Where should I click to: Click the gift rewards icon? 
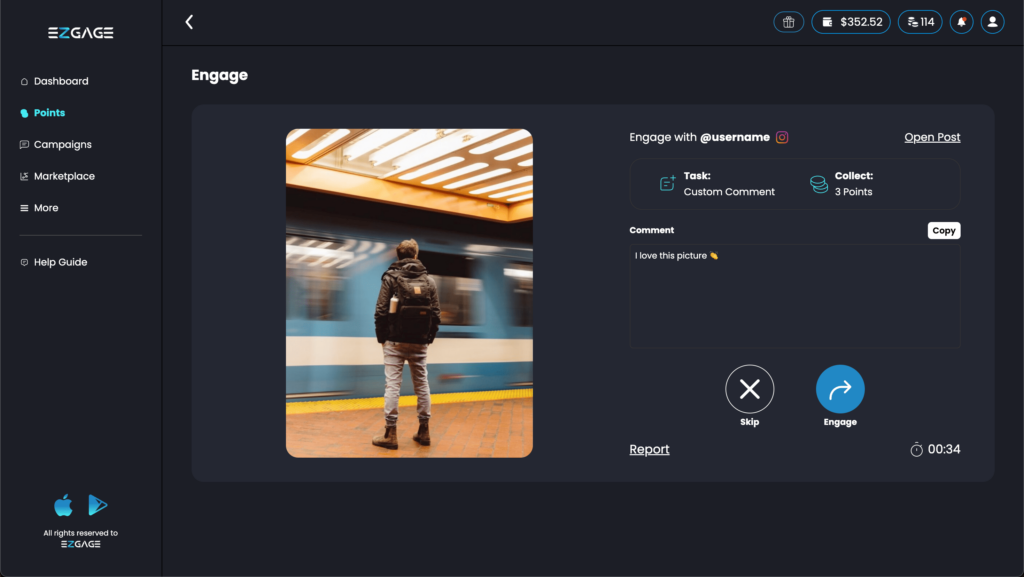point(788,22)
